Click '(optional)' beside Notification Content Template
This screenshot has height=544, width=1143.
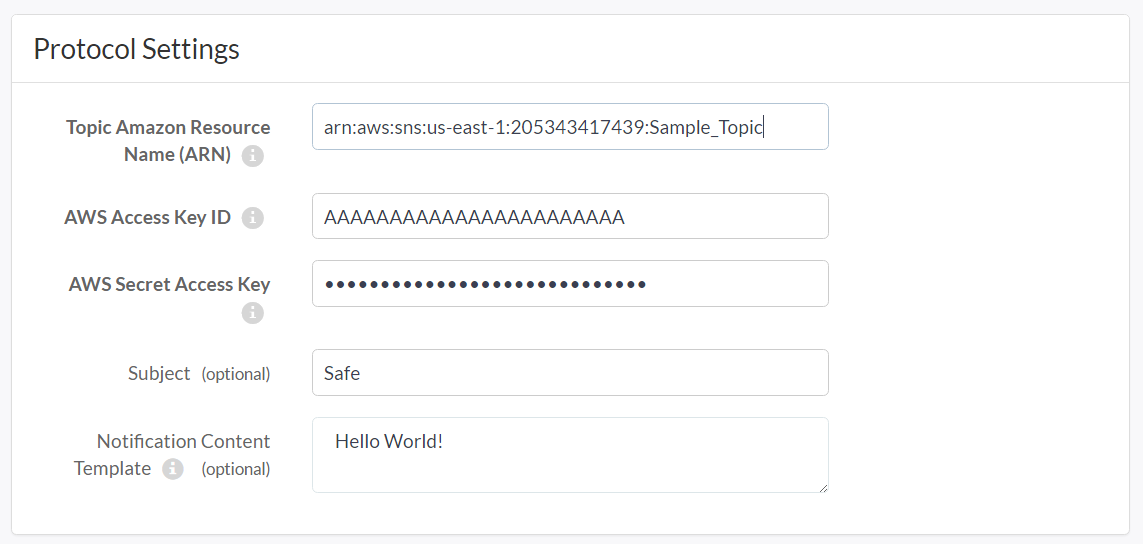click(236, 469)
